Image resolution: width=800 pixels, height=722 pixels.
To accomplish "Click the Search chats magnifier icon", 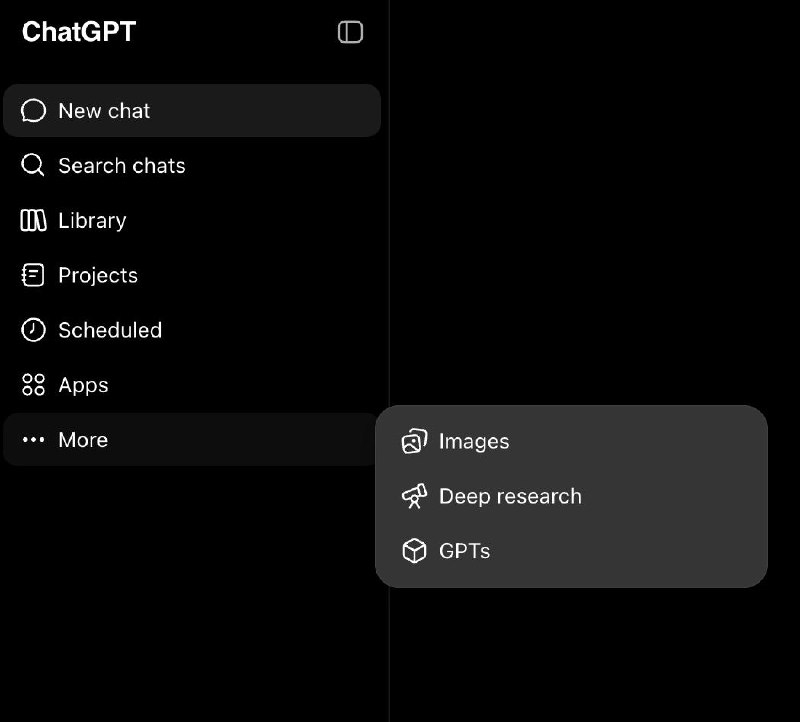I will coord(33,165).
